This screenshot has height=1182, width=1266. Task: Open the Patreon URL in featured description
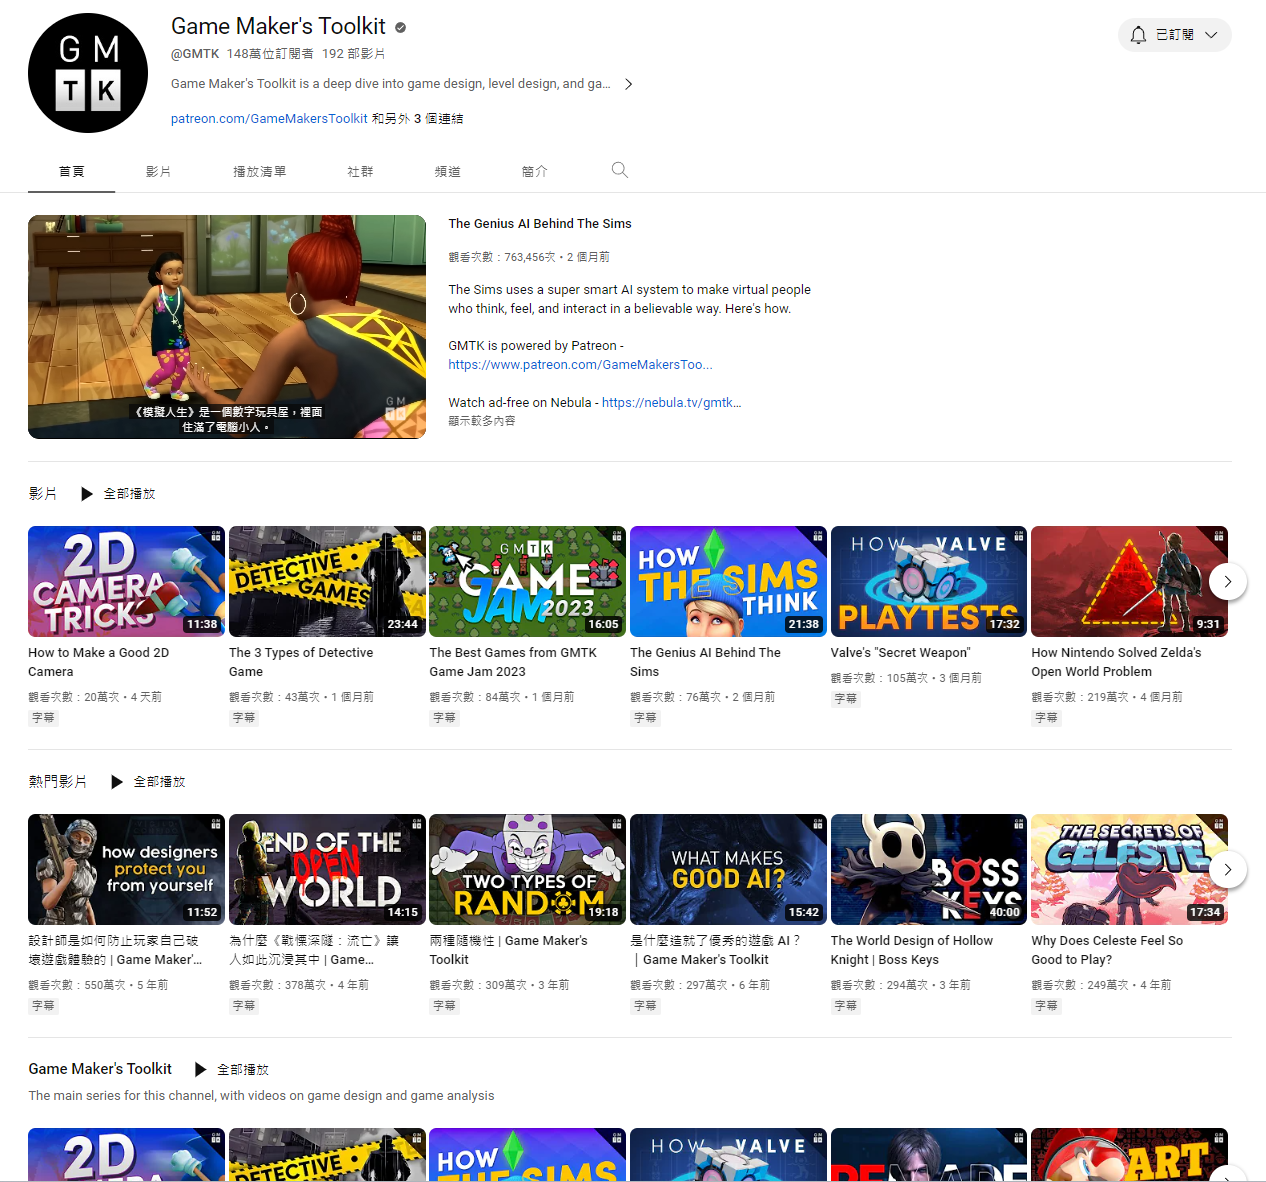pos(580,365)
